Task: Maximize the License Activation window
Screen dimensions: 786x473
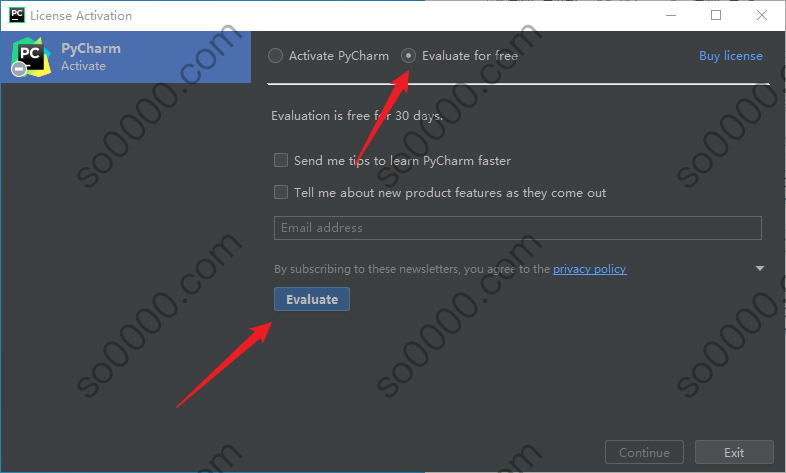Action: [716, 16]
